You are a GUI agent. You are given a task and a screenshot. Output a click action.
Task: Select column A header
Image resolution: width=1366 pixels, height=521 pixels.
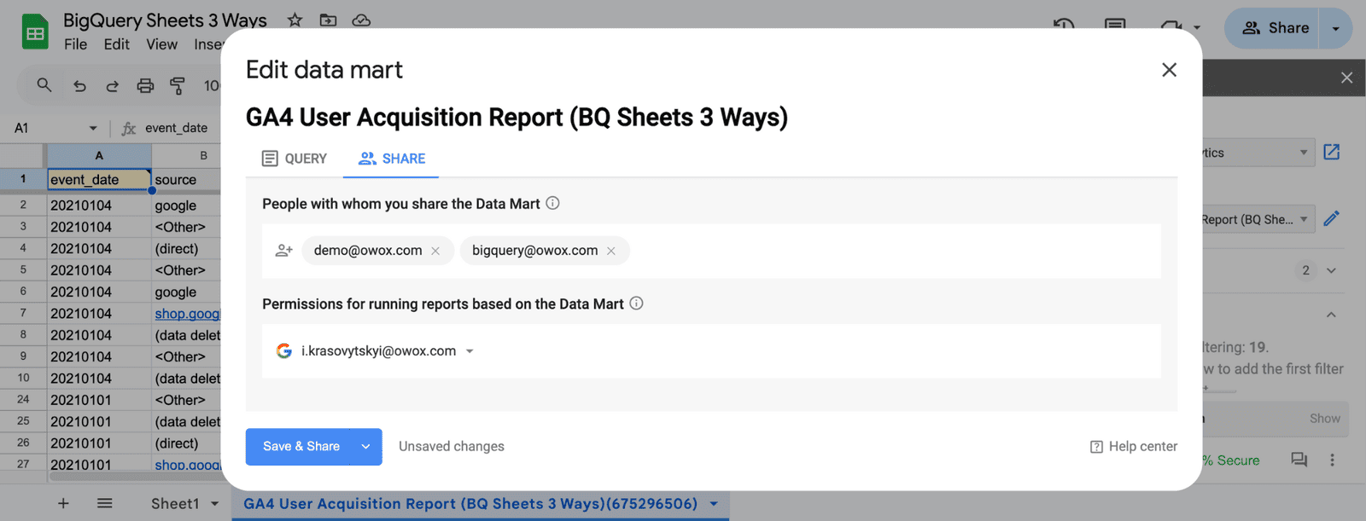click(99, 155)
